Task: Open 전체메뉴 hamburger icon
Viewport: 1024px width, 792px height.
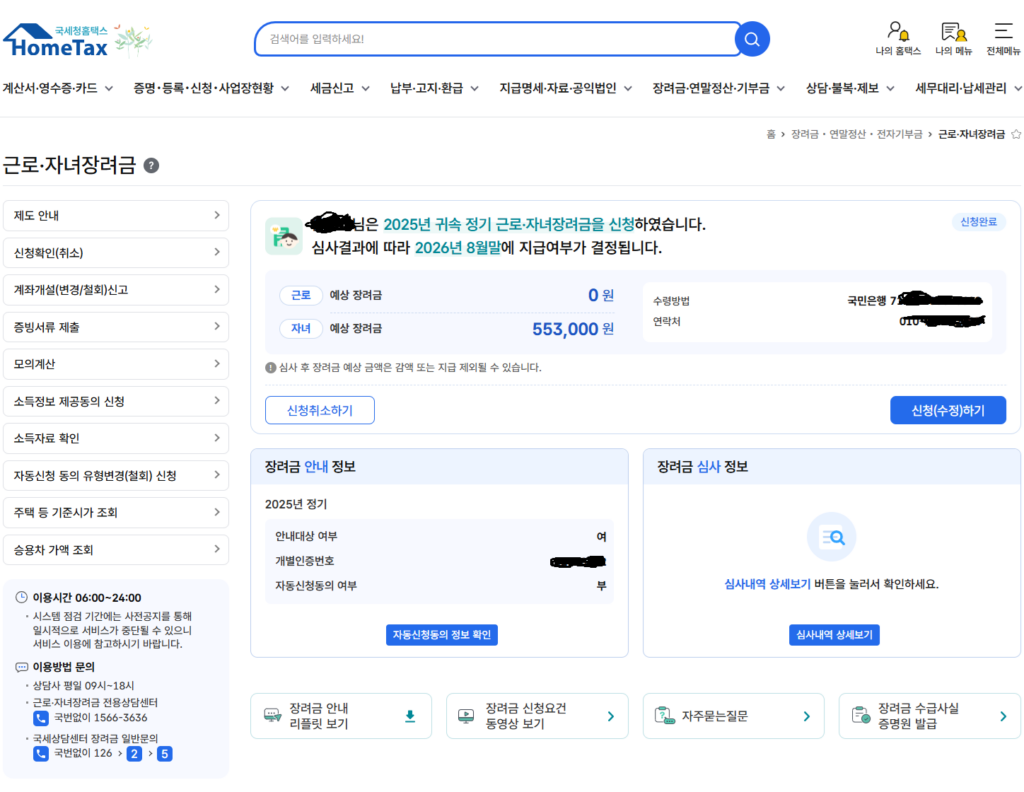Action: [1003, 39]
